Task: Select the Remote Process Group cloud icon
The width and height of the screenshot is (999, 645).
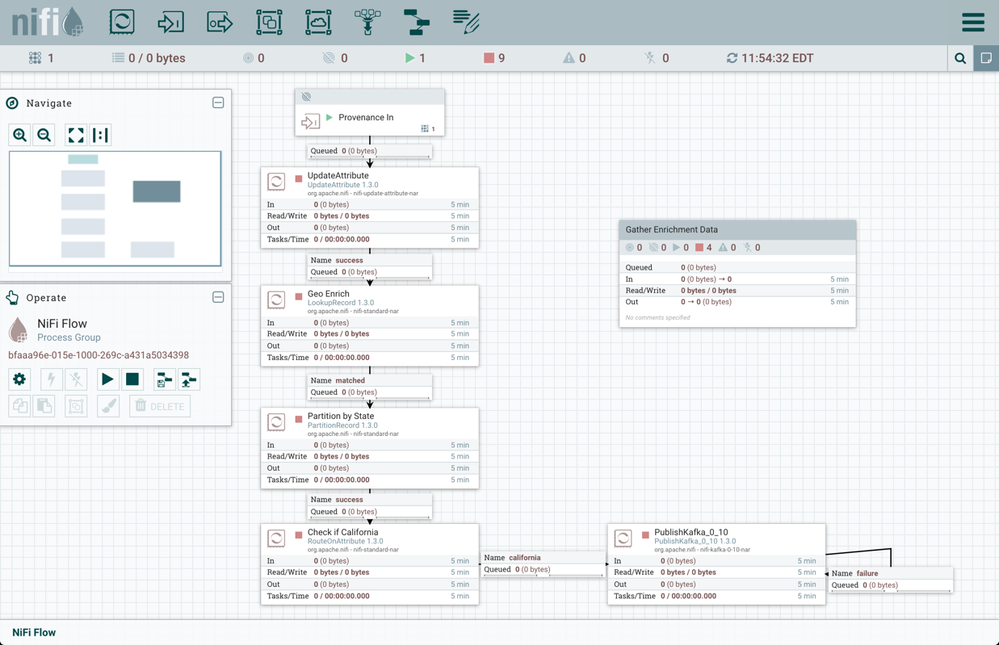Action: coord(318,22)
